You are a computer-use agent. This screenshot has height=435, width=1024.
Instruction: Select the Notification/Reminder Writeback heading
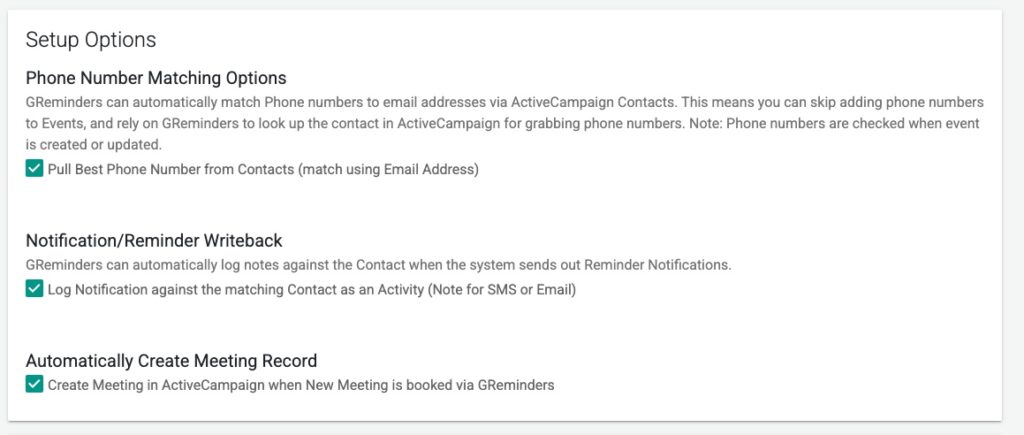[x=154, y=241]
